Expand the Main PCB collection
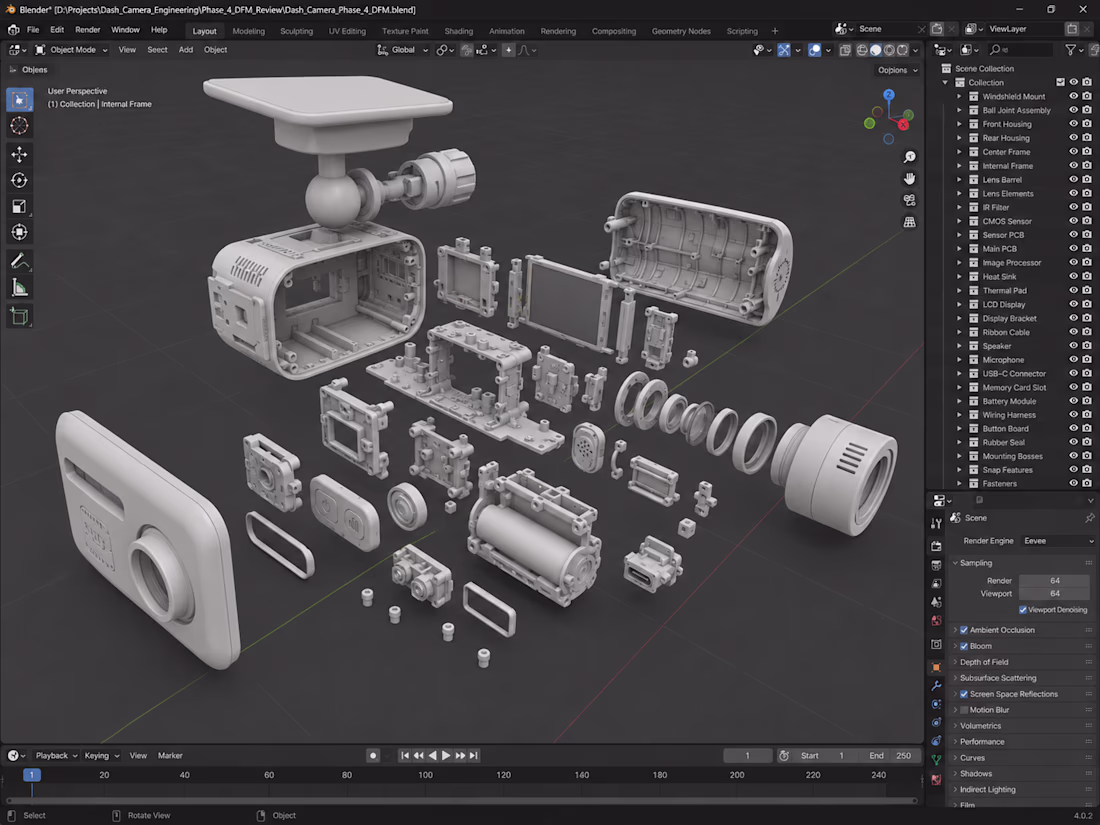Viewport: 1100px width, 825px height. pyautogui.click(x=959, y=249)
